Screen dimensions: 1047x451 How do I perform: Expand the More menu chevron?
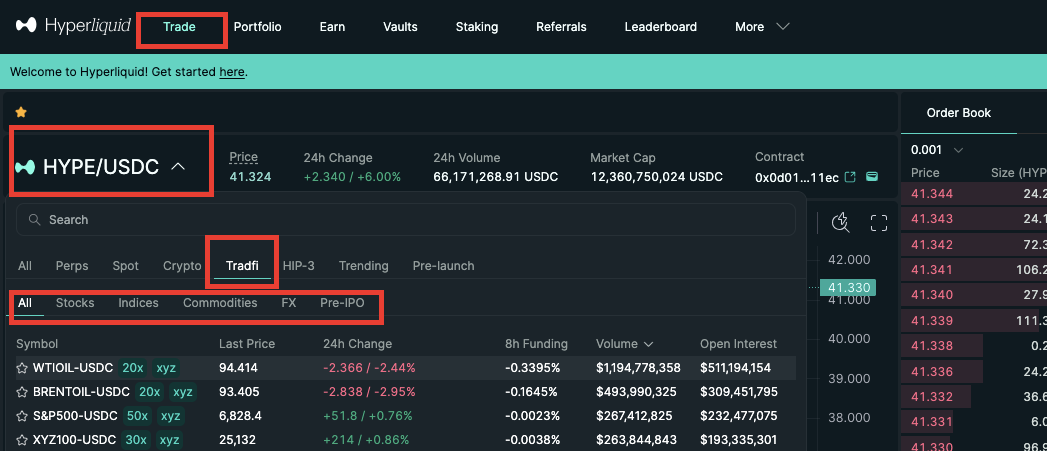click(783, 27)
